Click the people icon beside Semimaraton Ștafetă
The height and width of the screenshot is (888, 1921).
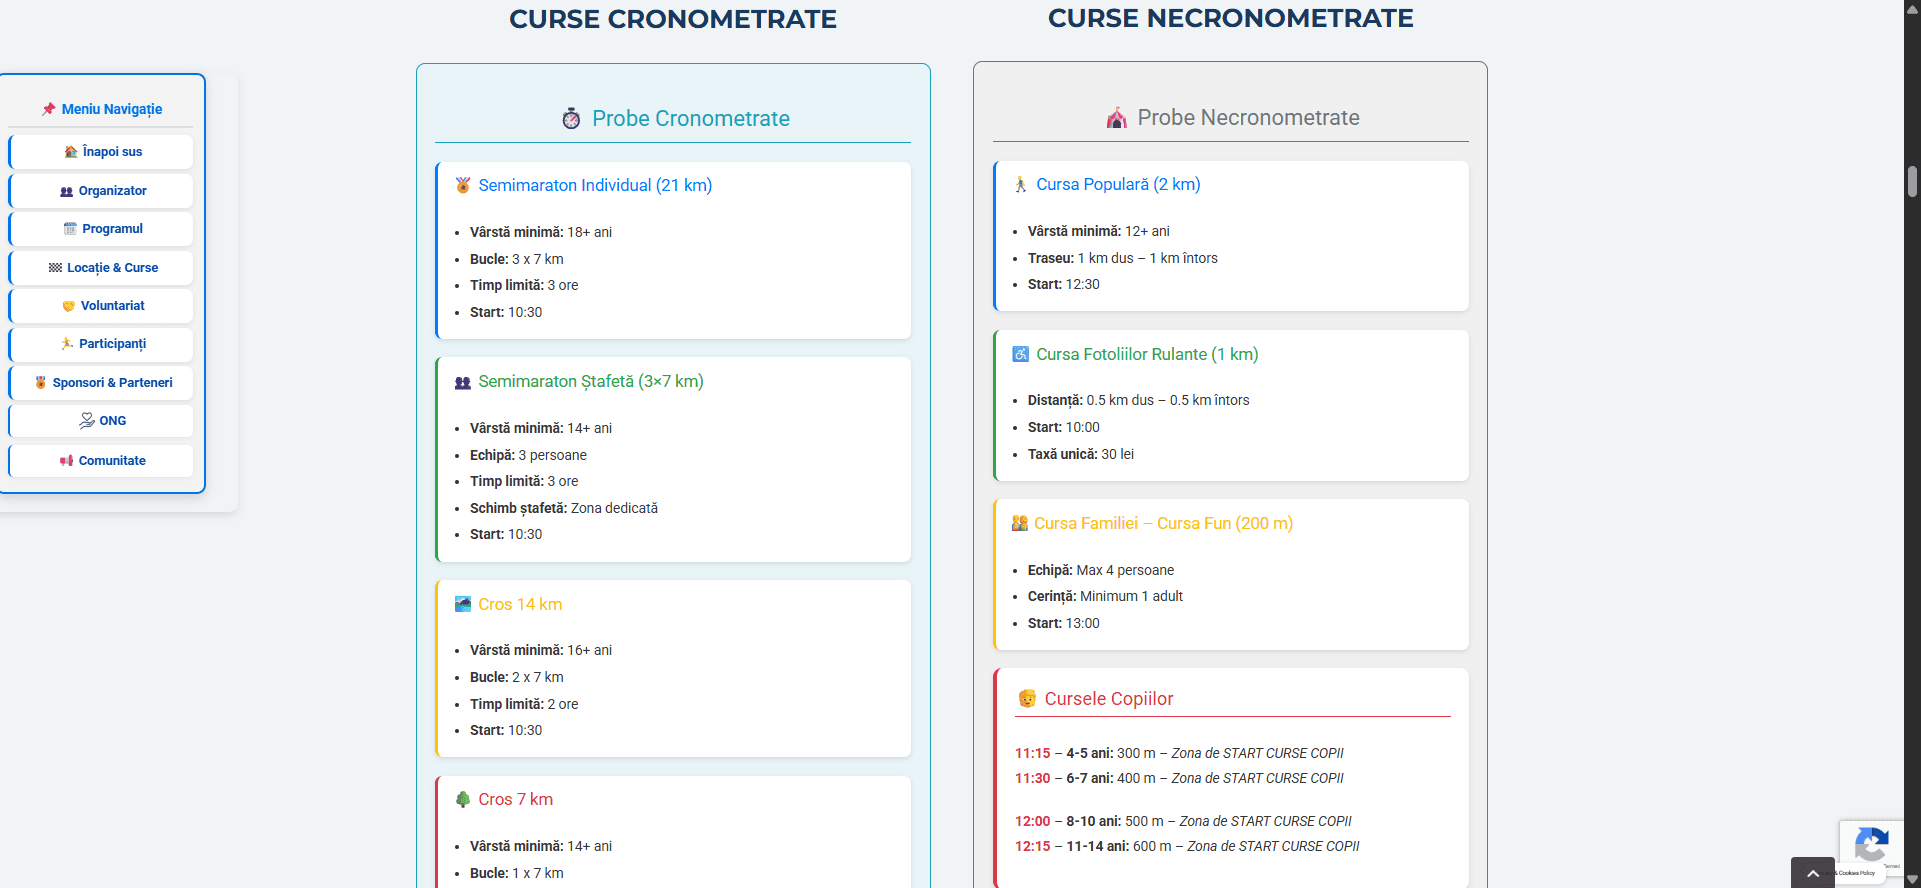[x=463, y=382]
